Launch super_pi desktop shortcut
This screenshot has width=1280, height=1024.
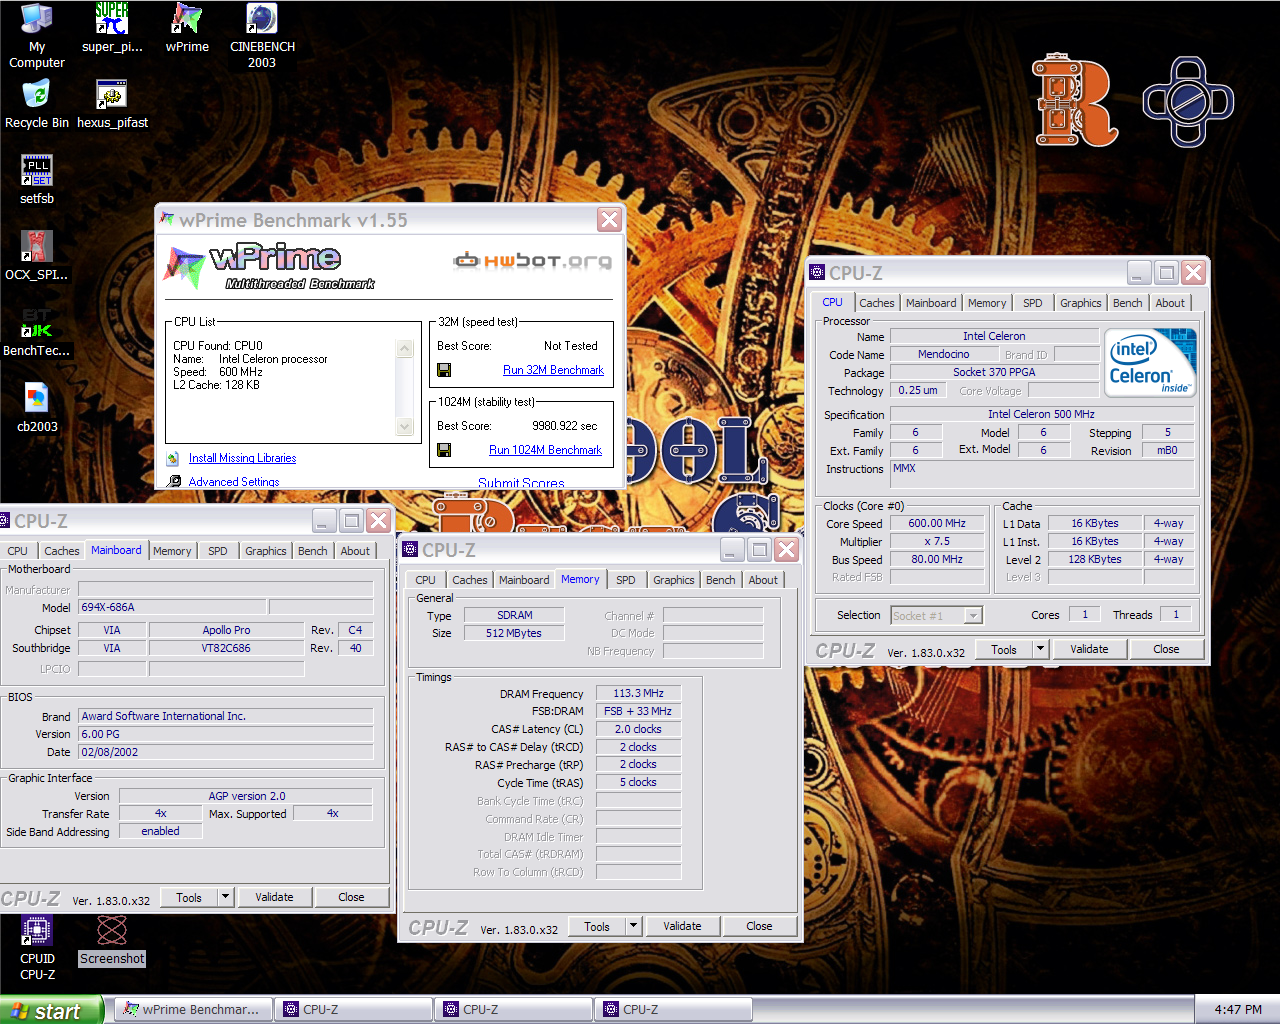pyautogui.click(x=112, y=28)
